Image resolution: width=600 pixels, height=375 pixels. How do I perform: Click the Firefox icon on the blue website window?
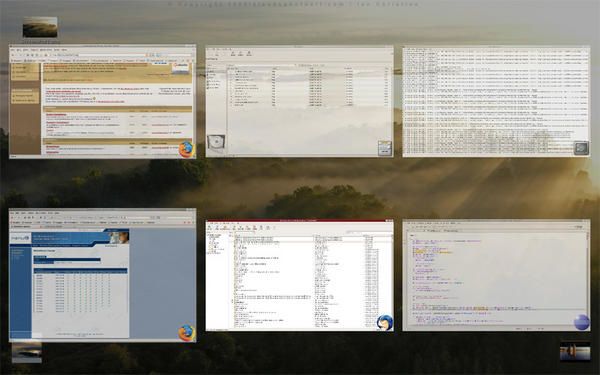(x=187, y=332)
